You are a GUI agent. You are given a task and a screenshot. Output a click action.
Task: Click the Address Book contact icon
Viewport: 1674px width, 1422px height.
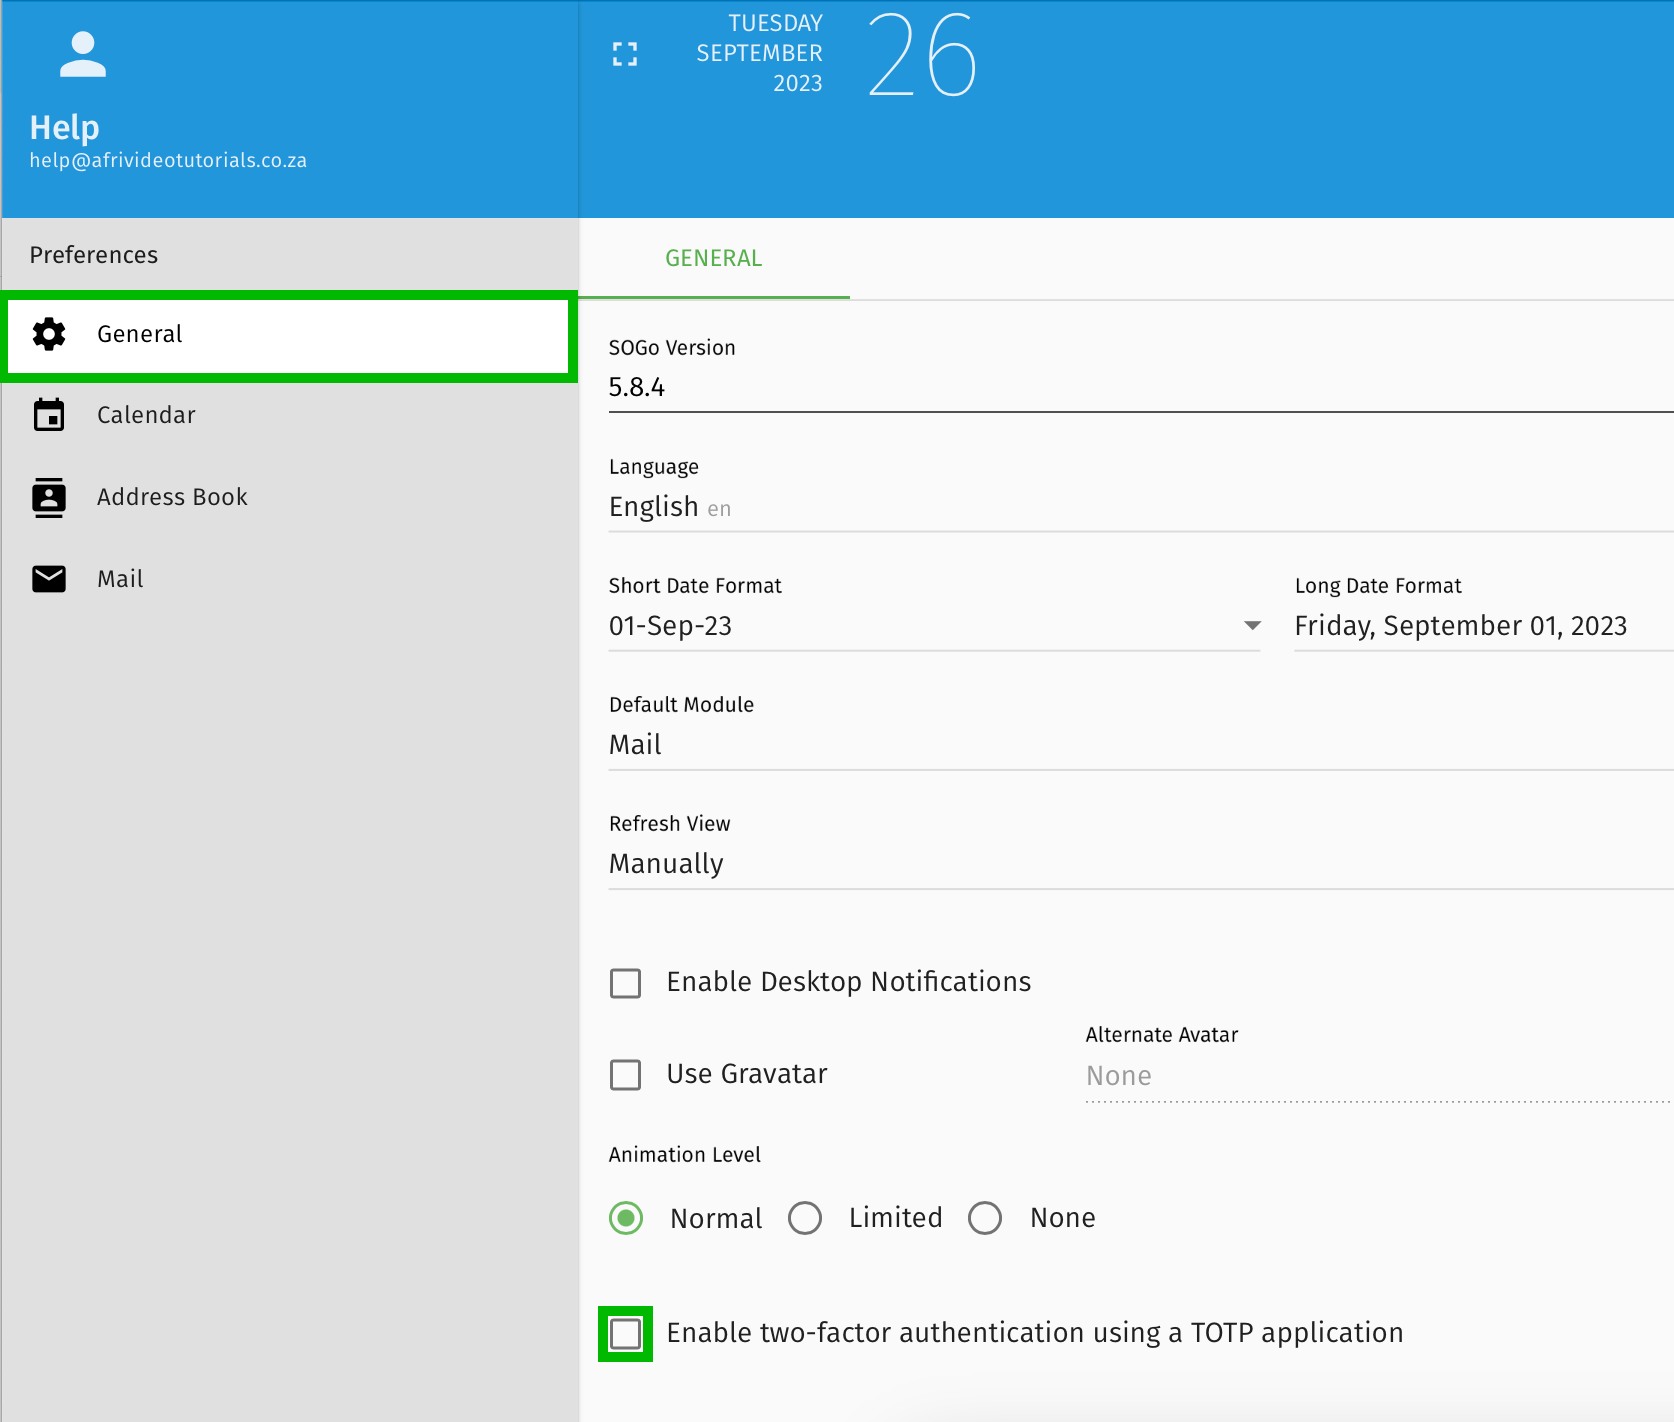coord(49,497)
